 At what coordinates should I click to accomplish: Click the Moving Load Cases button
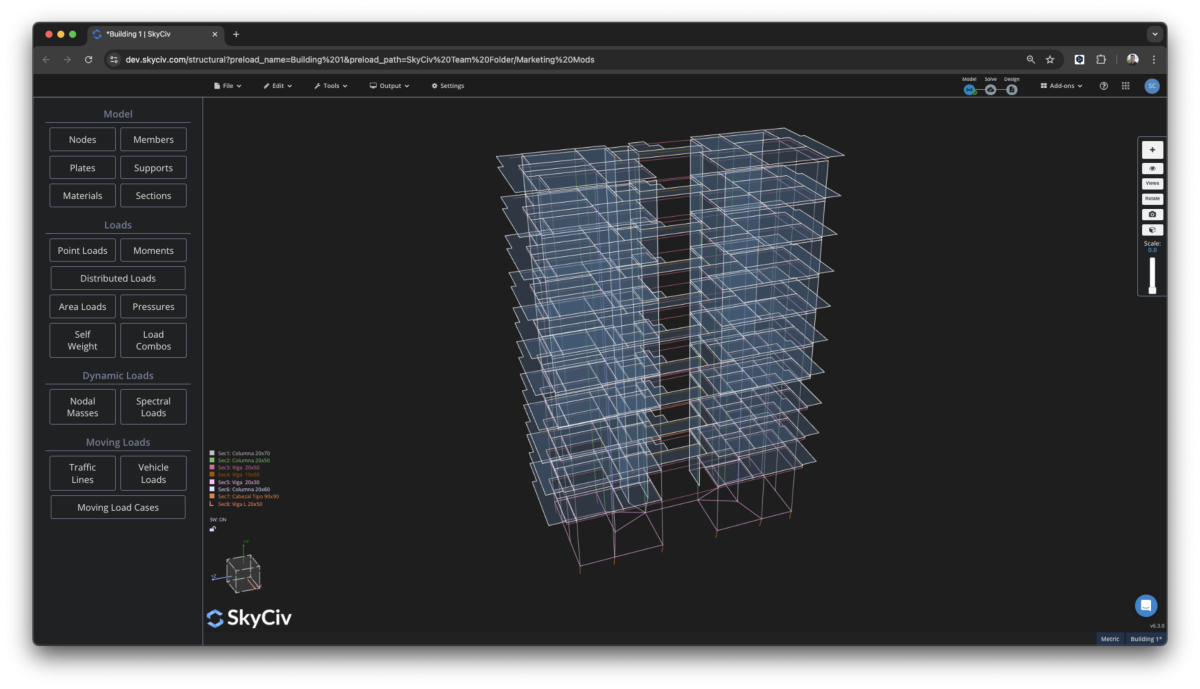[x=117, y=507]
